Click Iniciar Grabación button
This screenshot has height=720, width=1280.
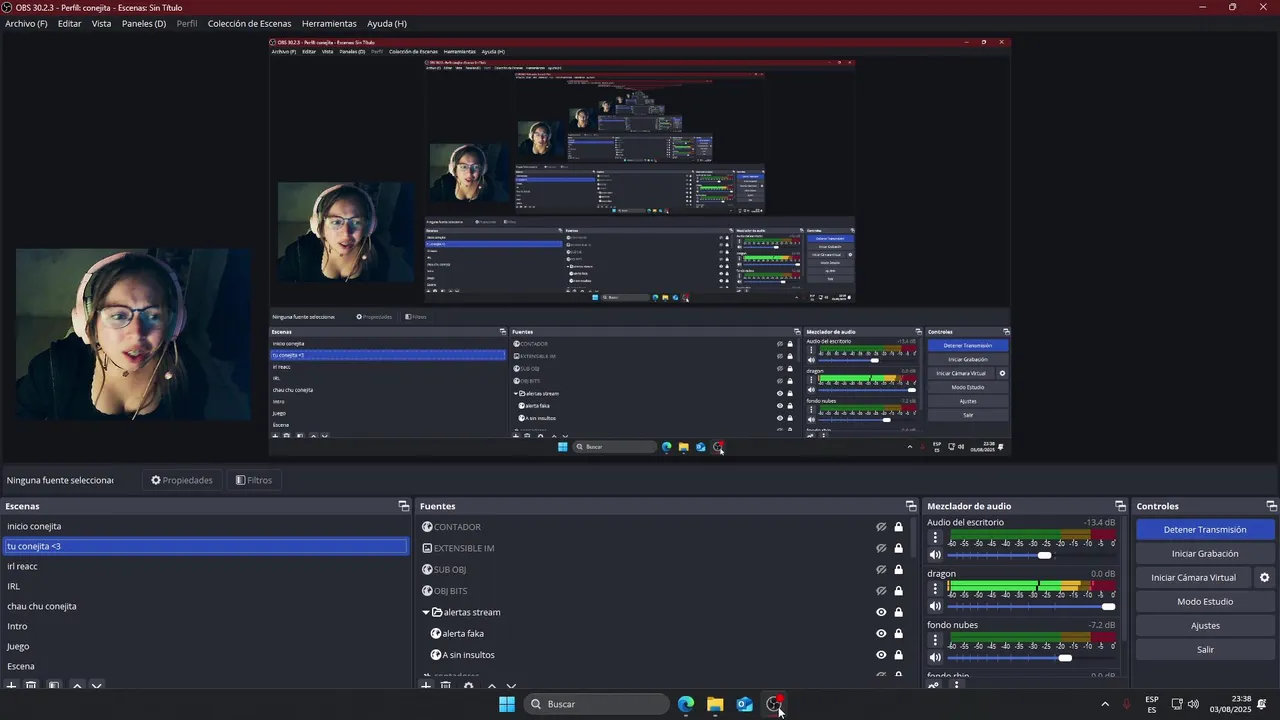(1205, 554)
